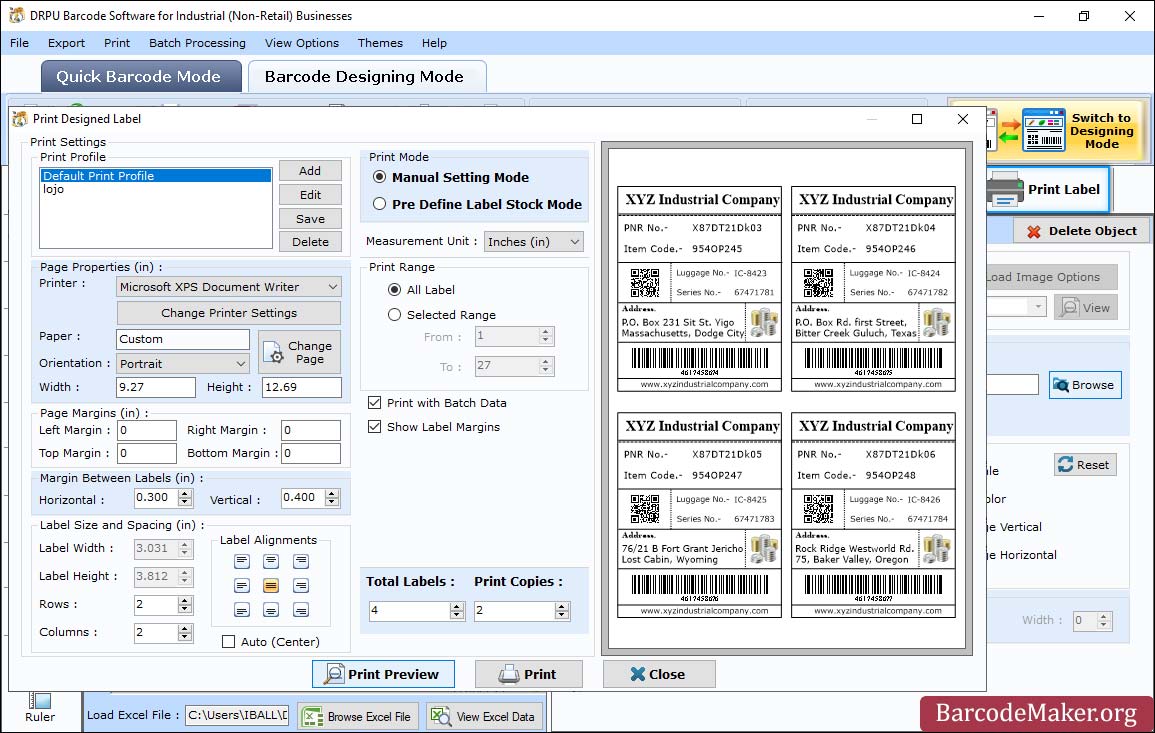Screen dimensions: 1155x733
Task: Click the Print Label printer icon
Action: [1005, 189]
